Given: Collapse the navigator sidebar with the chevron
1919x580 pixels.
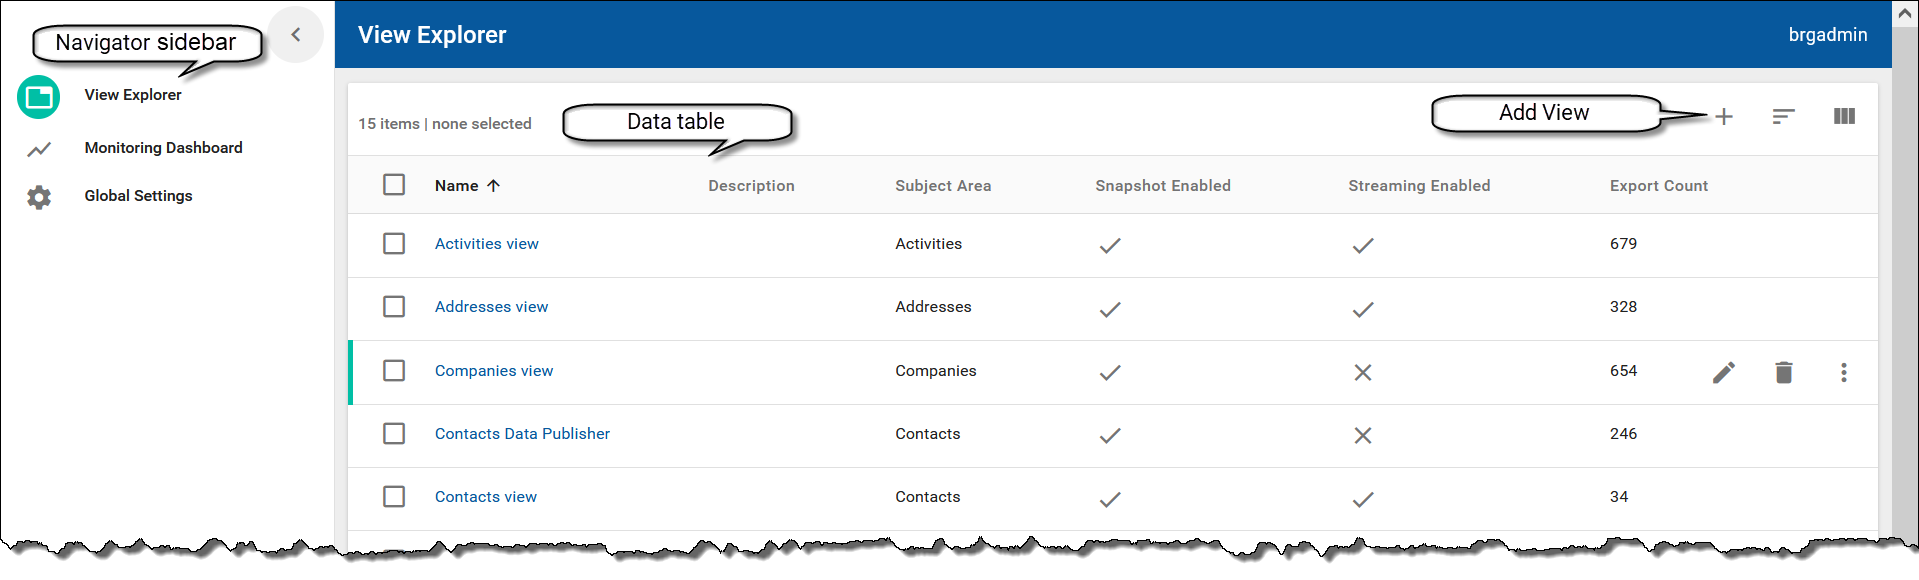Looking at the screenshot, I should (x=296, y=35).
